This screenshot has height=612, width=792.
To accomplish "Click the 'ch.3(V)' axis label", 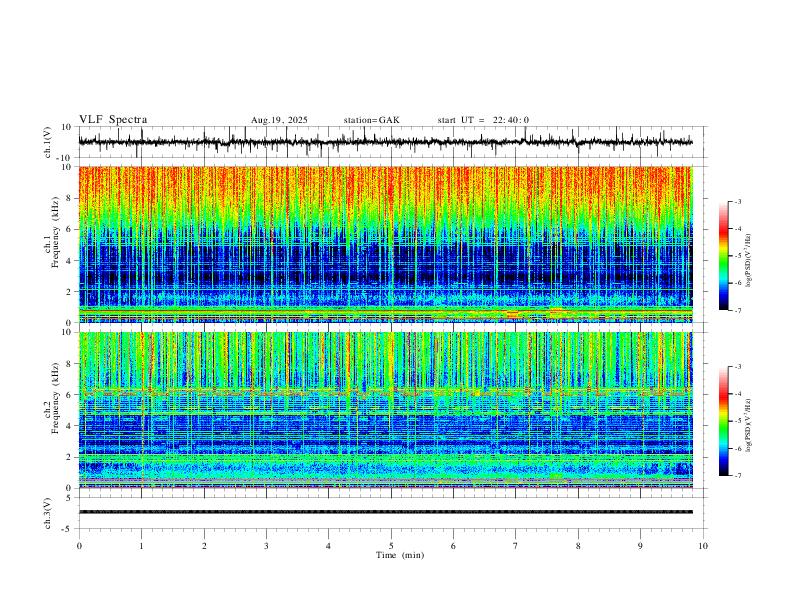I will click(48, 513).
